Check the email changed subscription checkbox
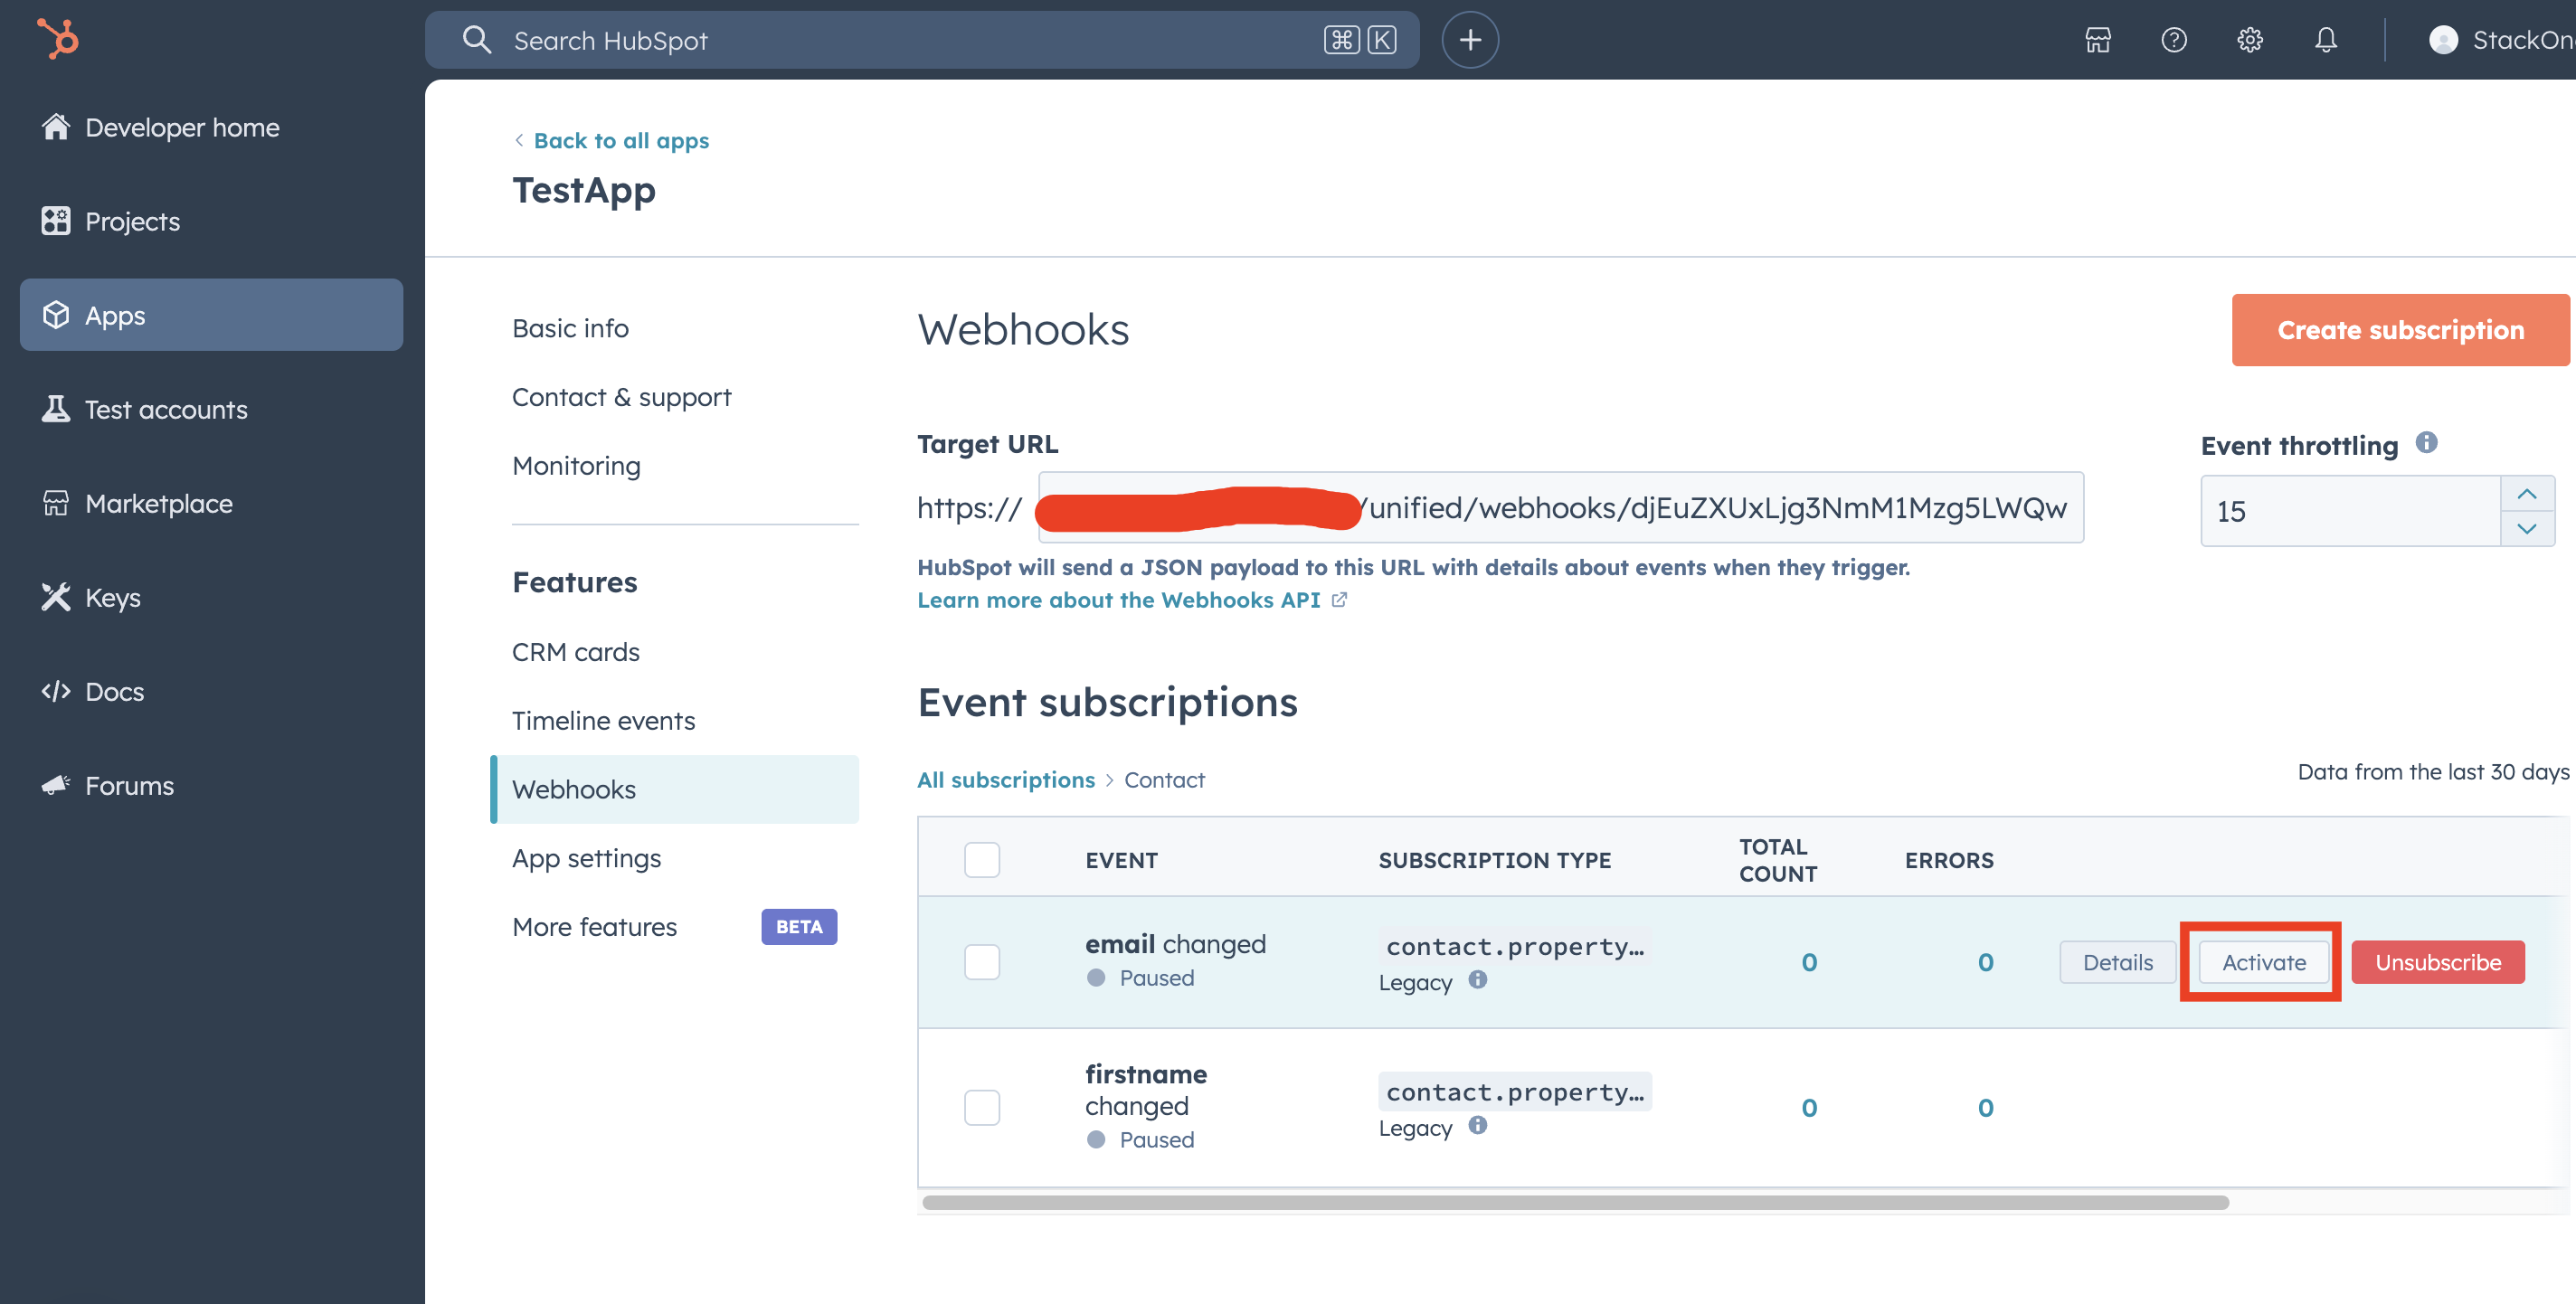 (981, 962)
